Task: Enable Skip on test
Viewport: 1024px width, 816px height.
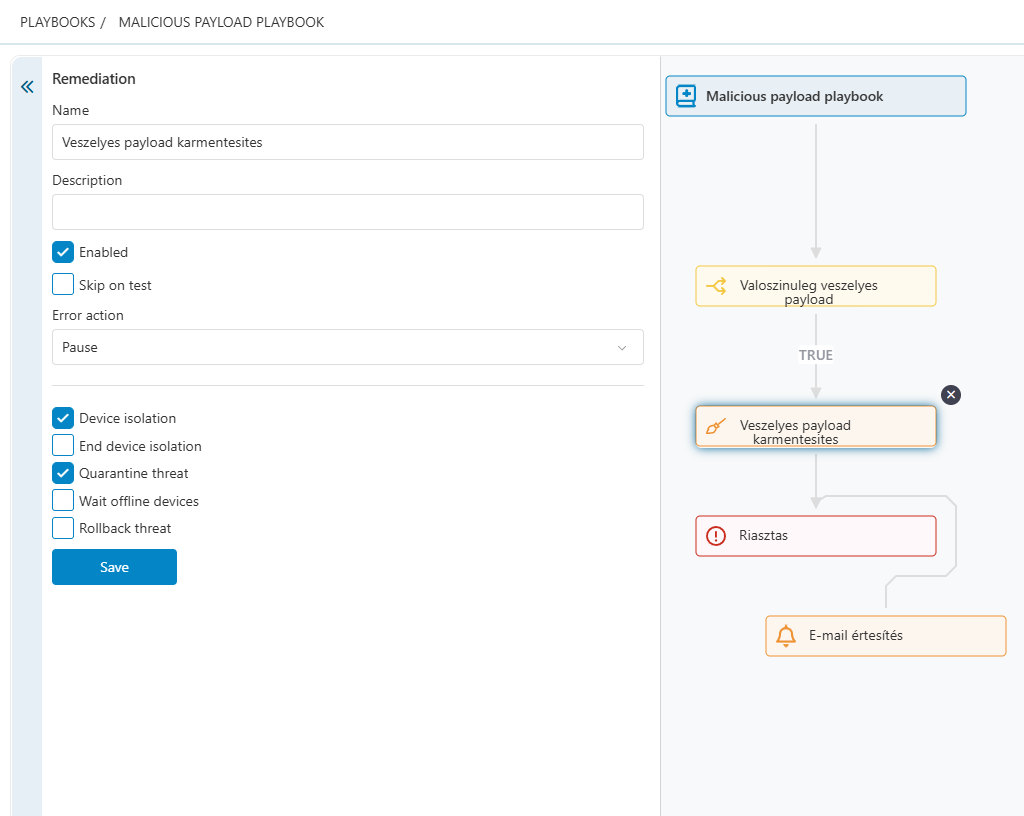Action: pos(63,284)
